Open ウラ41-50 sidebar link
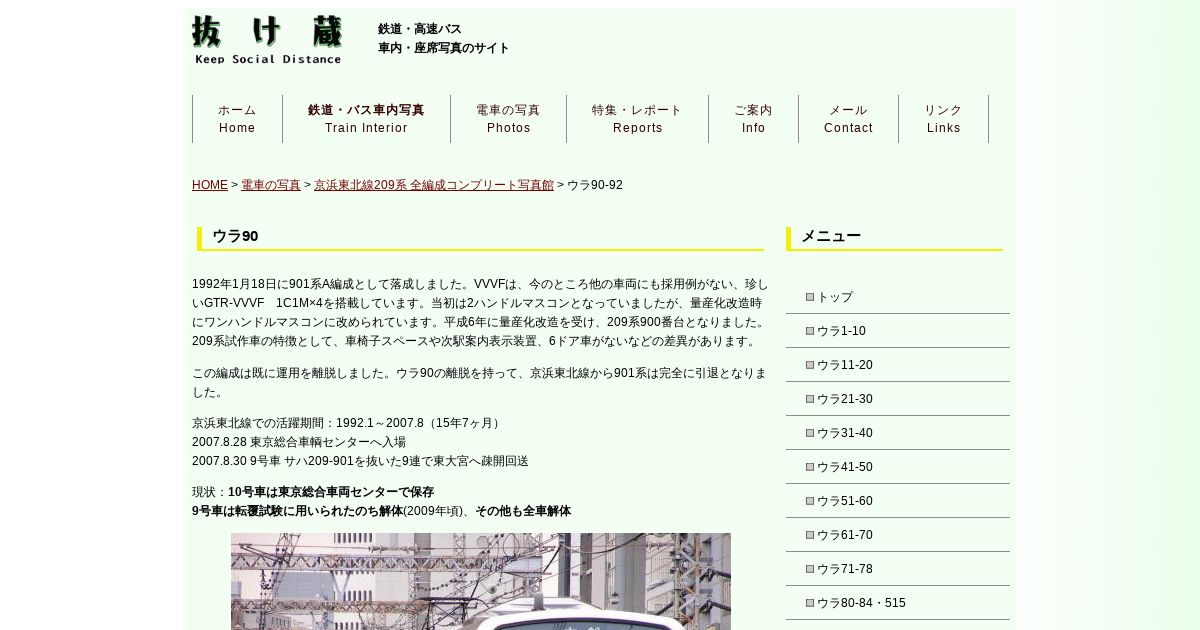 (898, 467)
